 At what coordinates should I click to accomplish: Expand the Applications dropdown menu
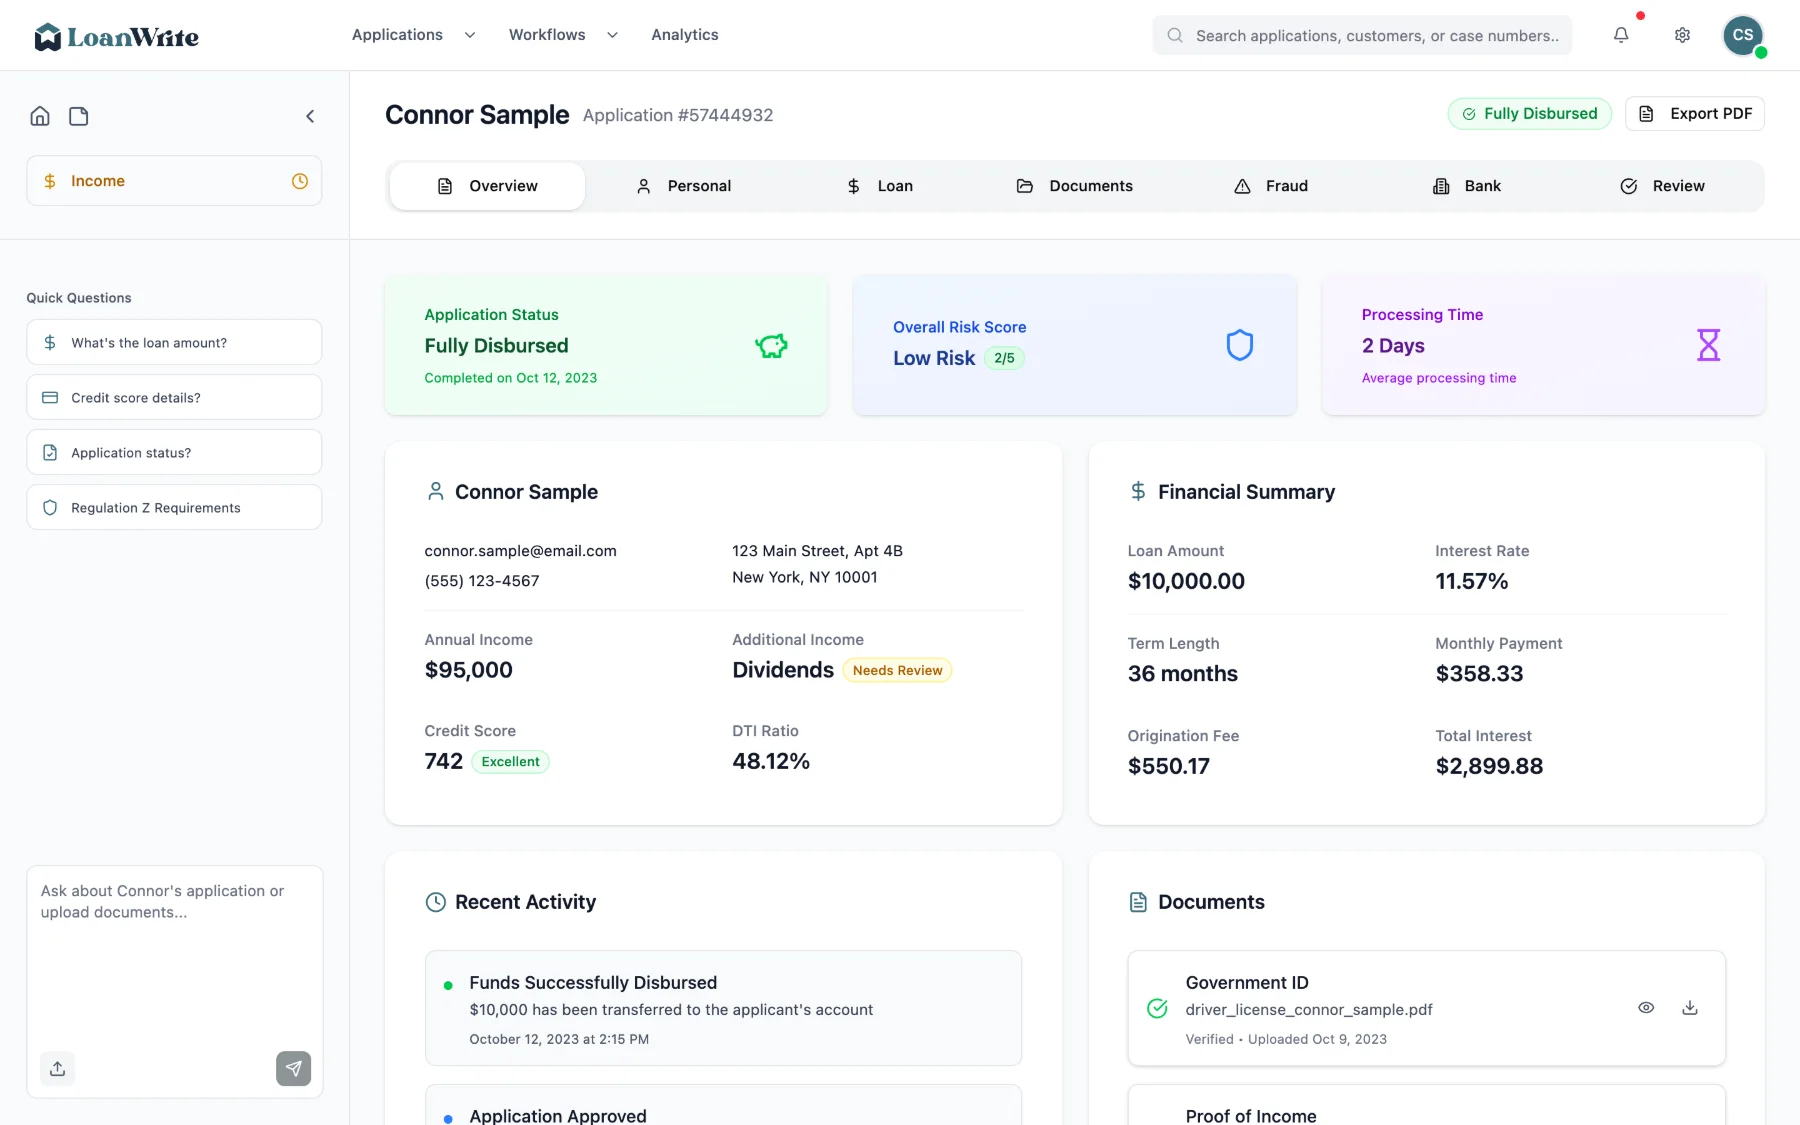tap(413, 35)
